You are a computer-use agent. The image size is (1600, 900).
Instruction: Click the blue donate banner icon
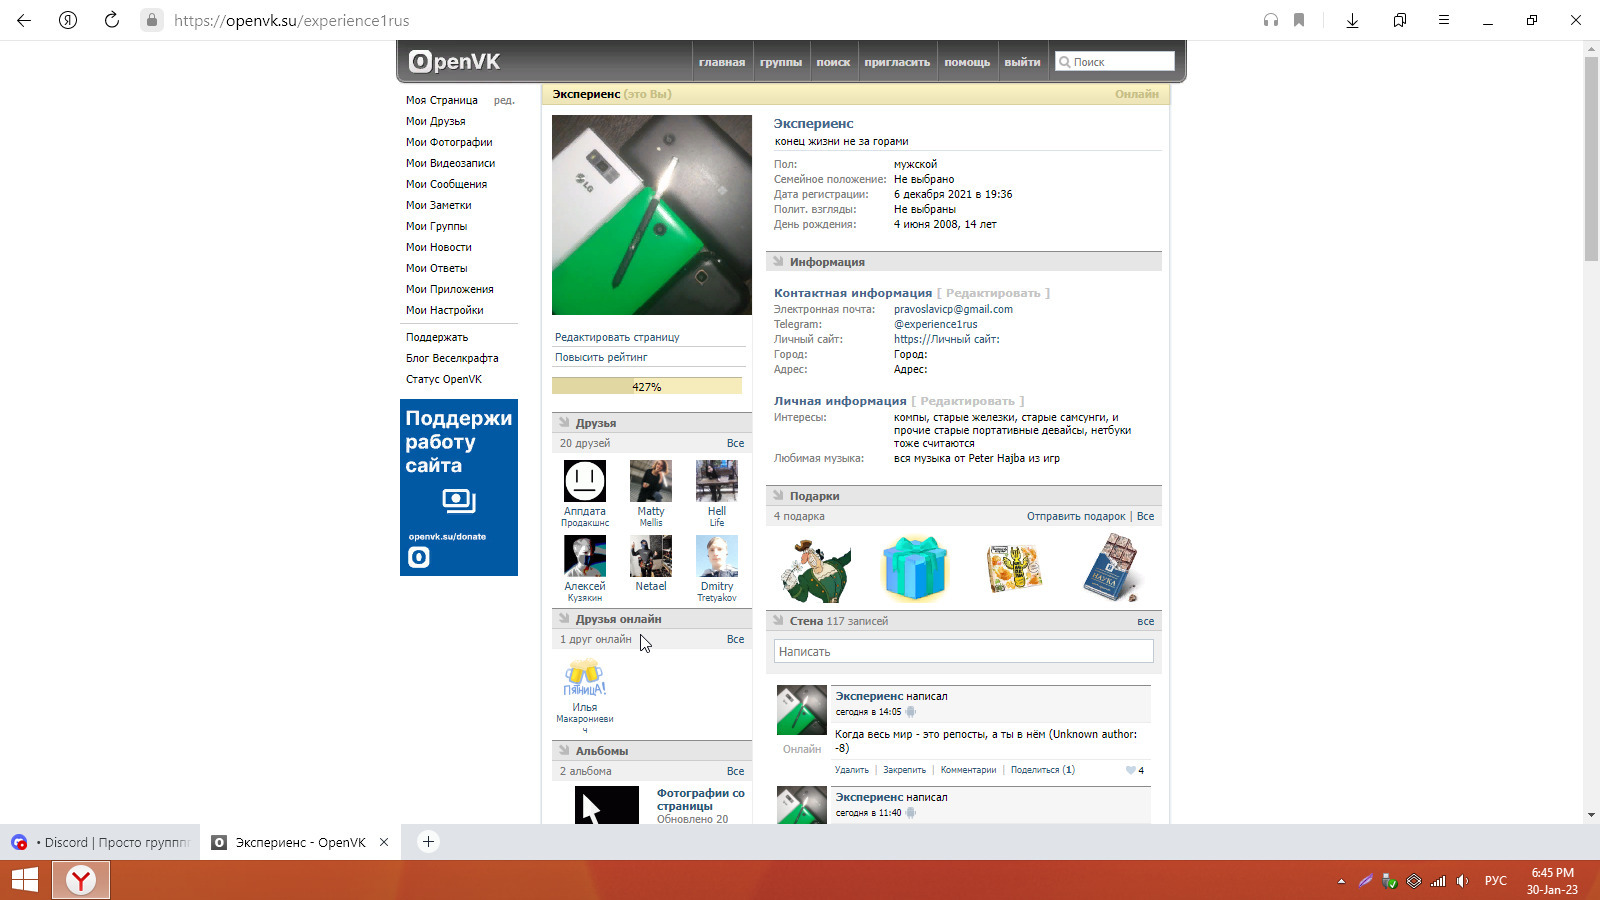pos(459,488)
